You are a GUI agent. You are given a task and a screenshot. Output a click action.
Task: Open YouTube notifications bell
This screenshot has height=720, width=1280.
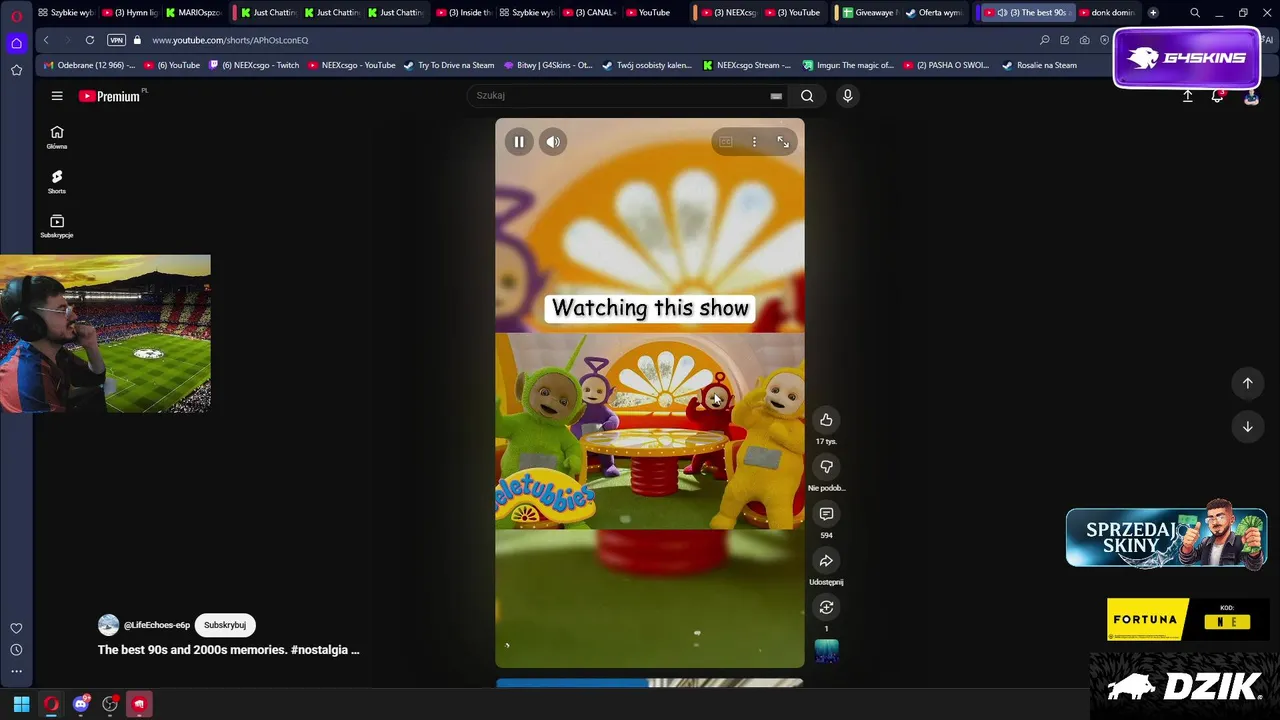[x=1217, y=96]
